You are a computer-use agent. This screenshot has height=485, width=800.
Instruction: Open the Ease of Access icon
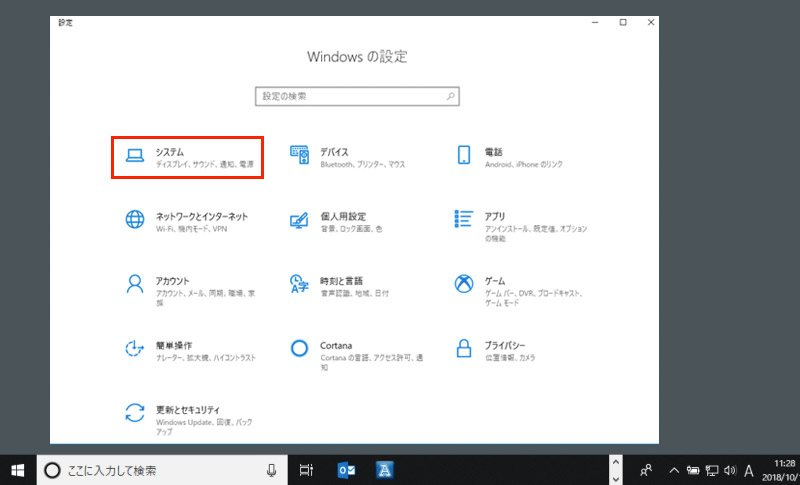[x=135, y=348]
